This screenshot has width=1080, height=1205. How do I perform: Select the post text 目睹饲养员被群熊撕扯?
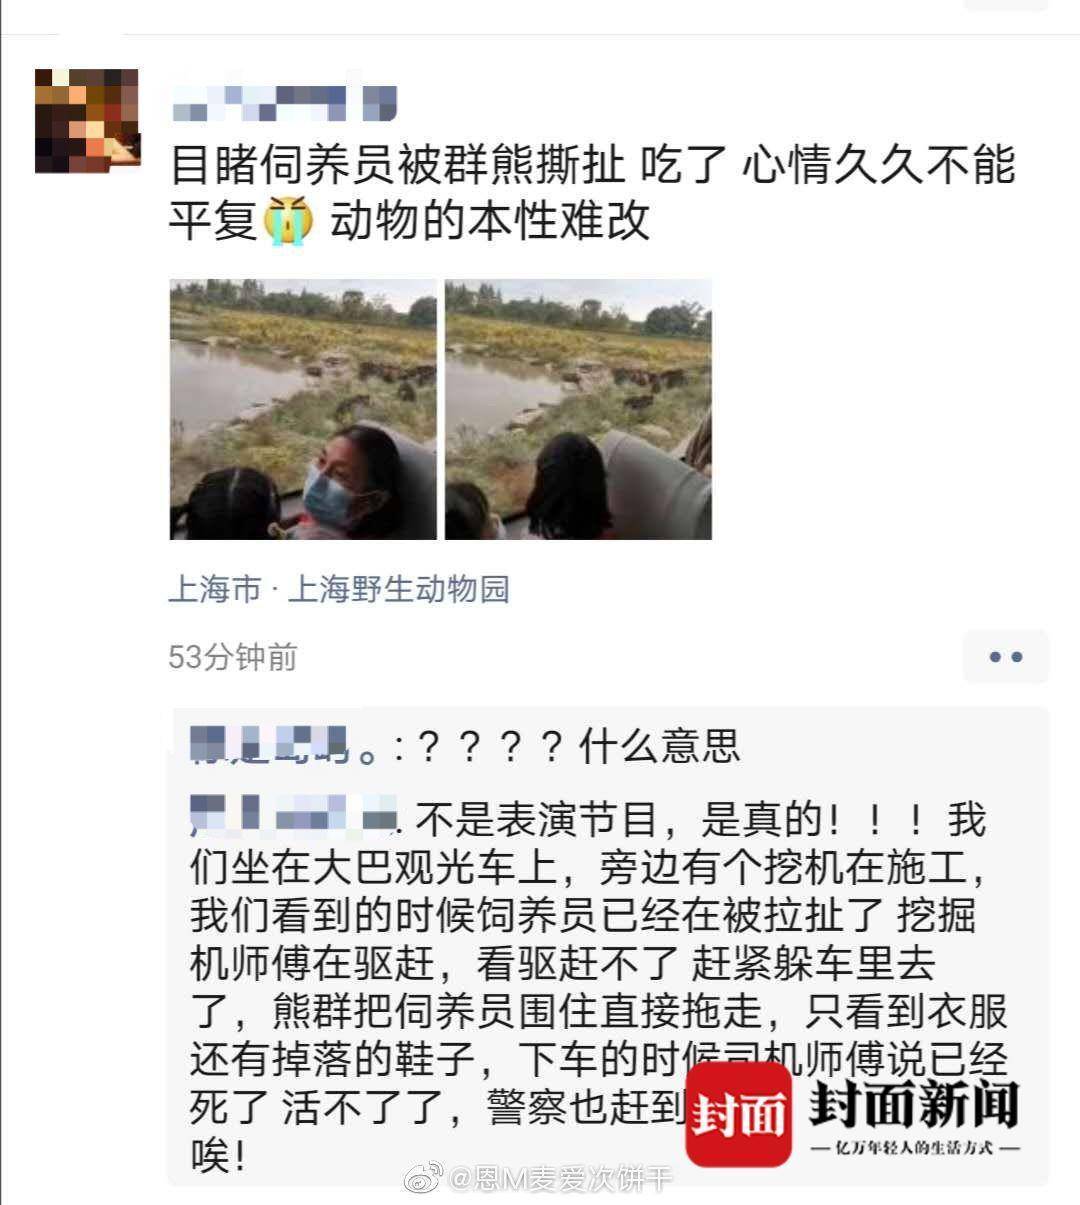click(x=397, y=166)
